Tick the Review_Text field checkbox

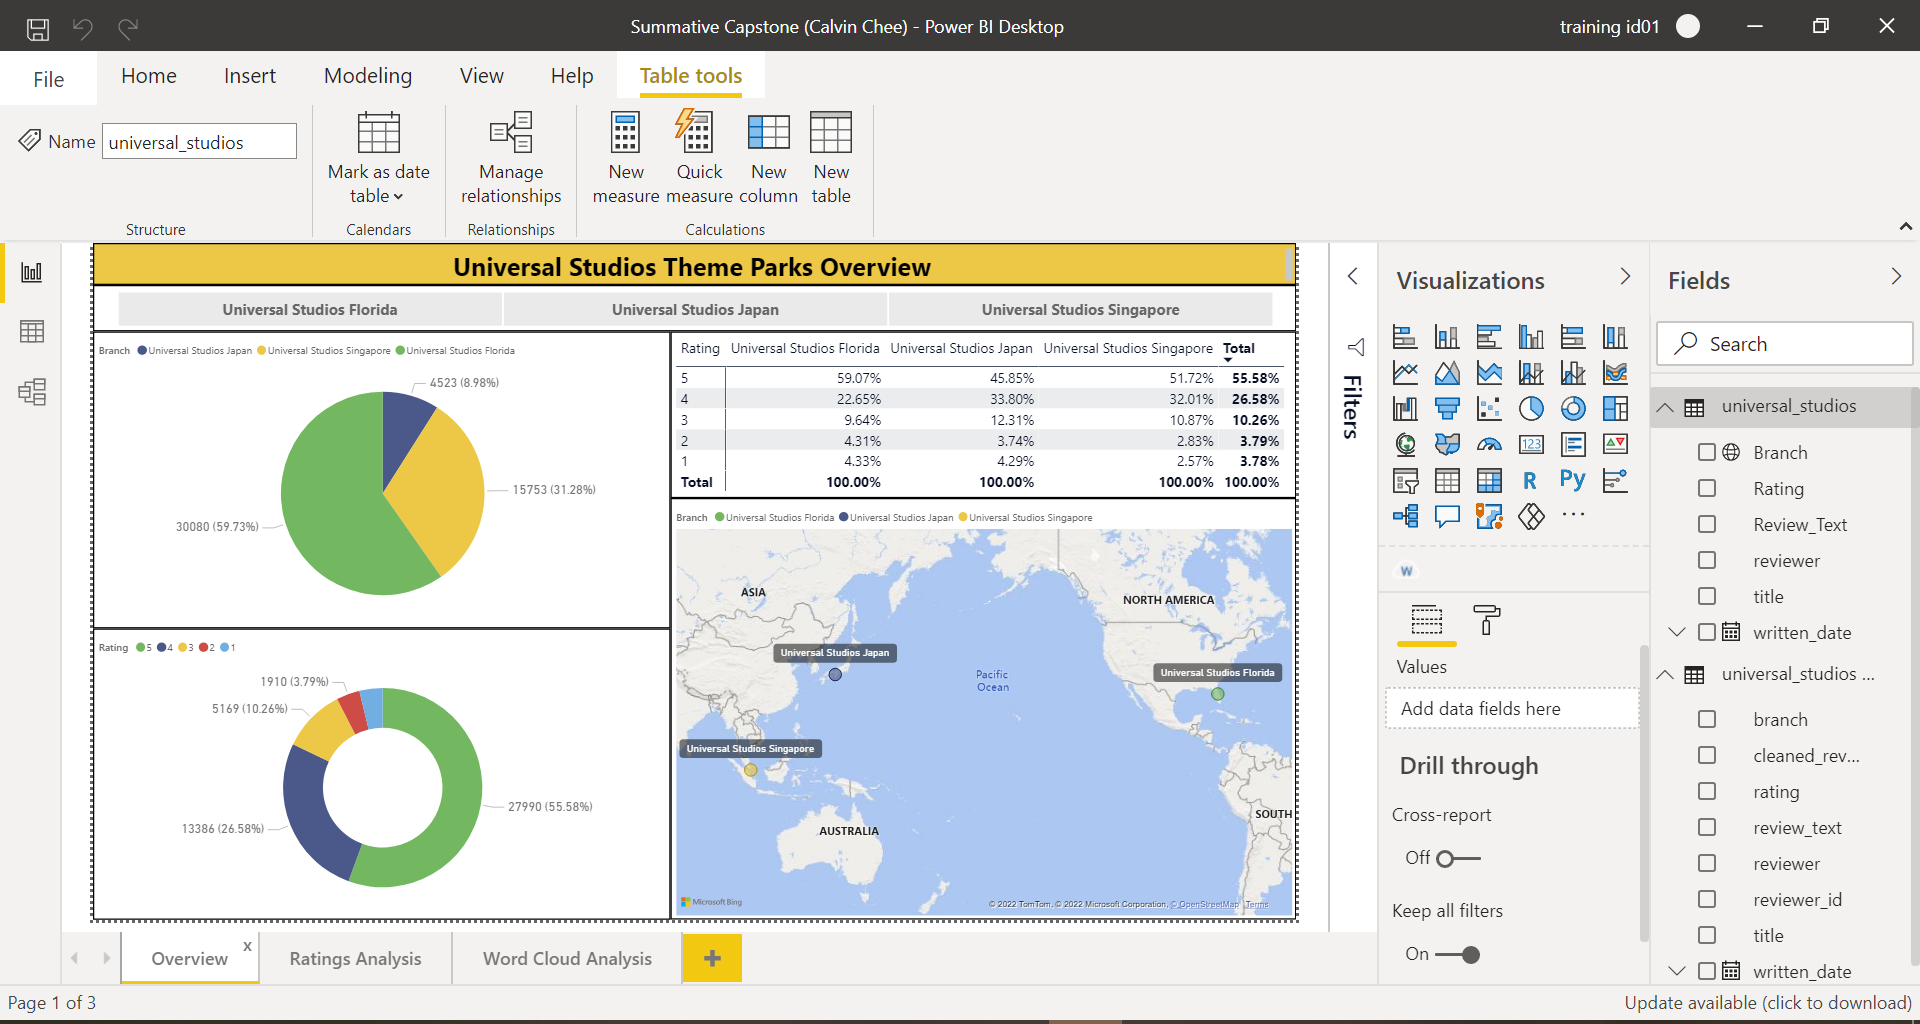1707,525
